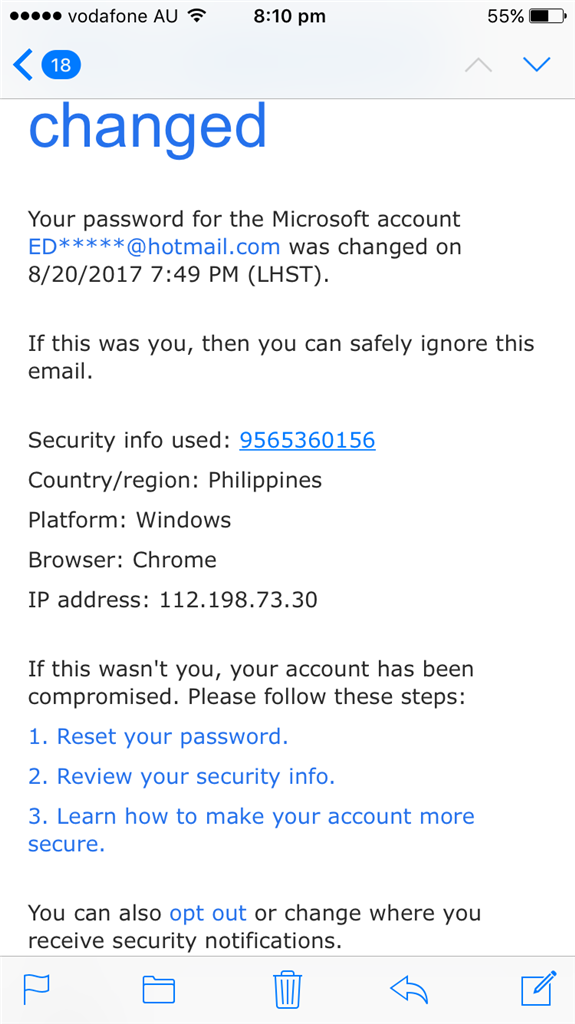Tap the 8:10 pm clock to scroll top
575x1024 pixels.
(x=289, y=16)
